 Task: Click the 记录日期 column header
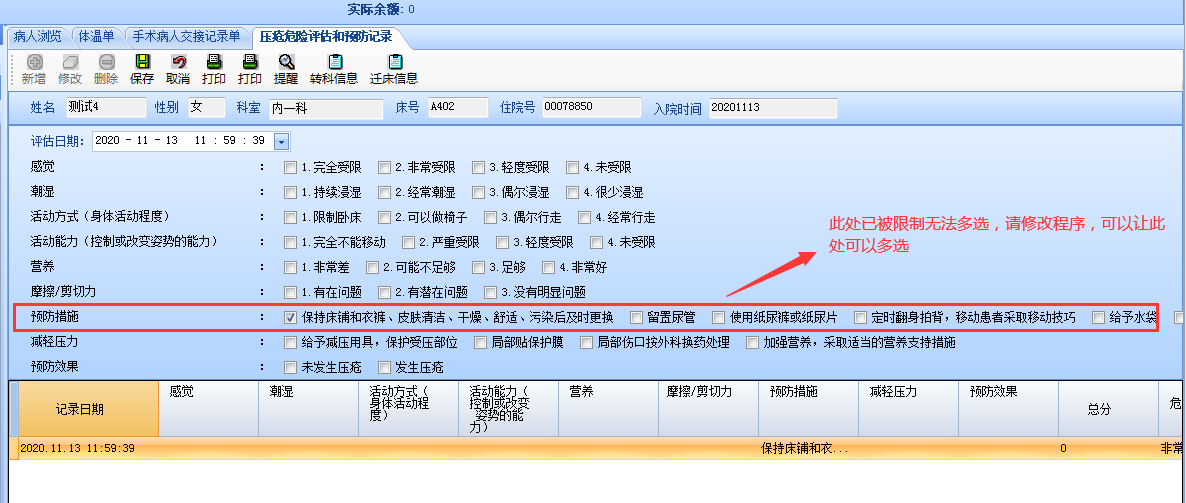89,409
